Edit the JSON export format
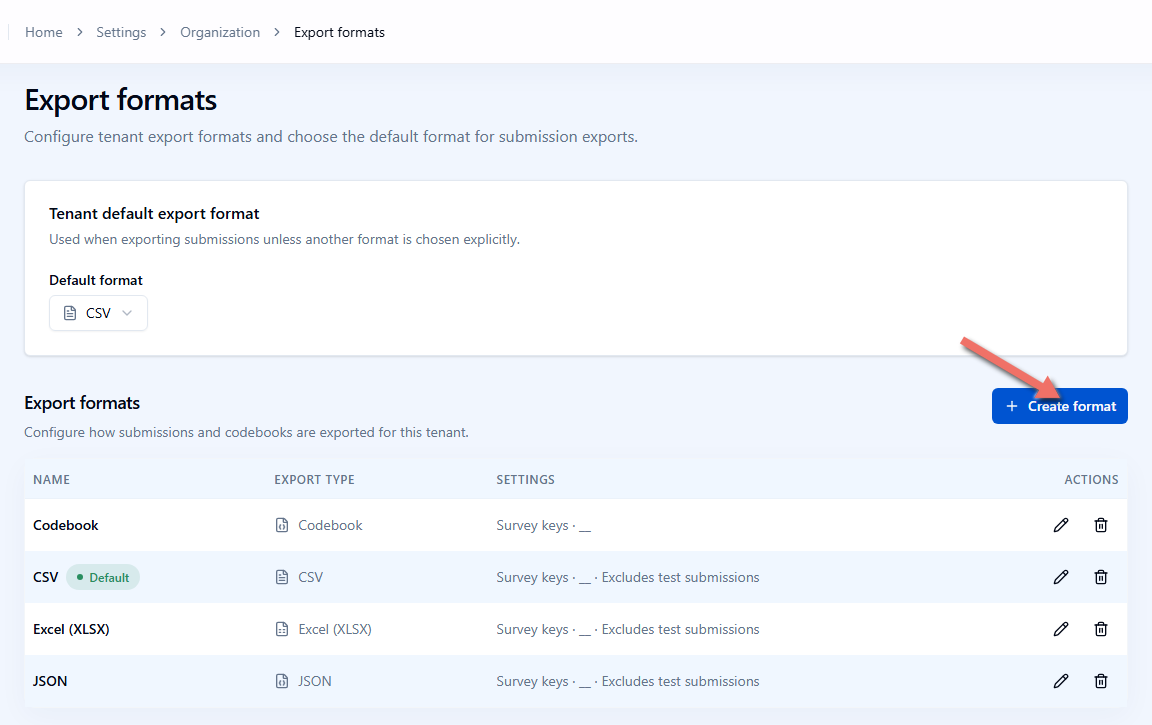 point(1061,682)
